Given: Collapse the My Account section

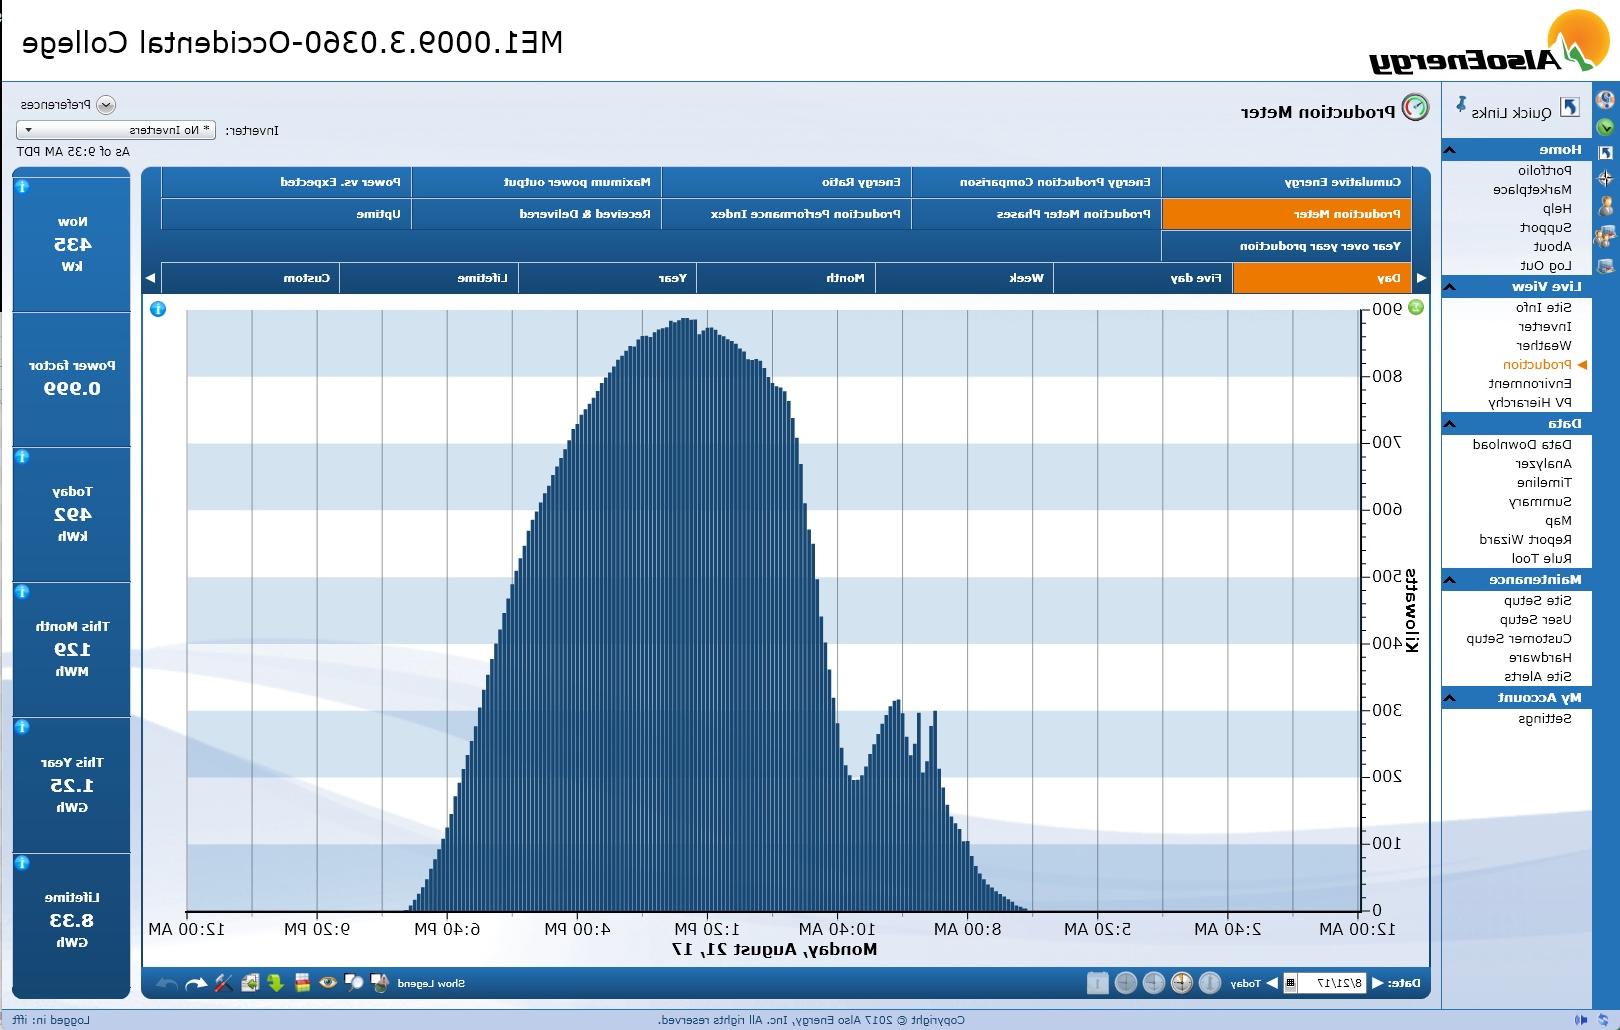Looking at the screenshot, I should click(x=1450, y=698).
